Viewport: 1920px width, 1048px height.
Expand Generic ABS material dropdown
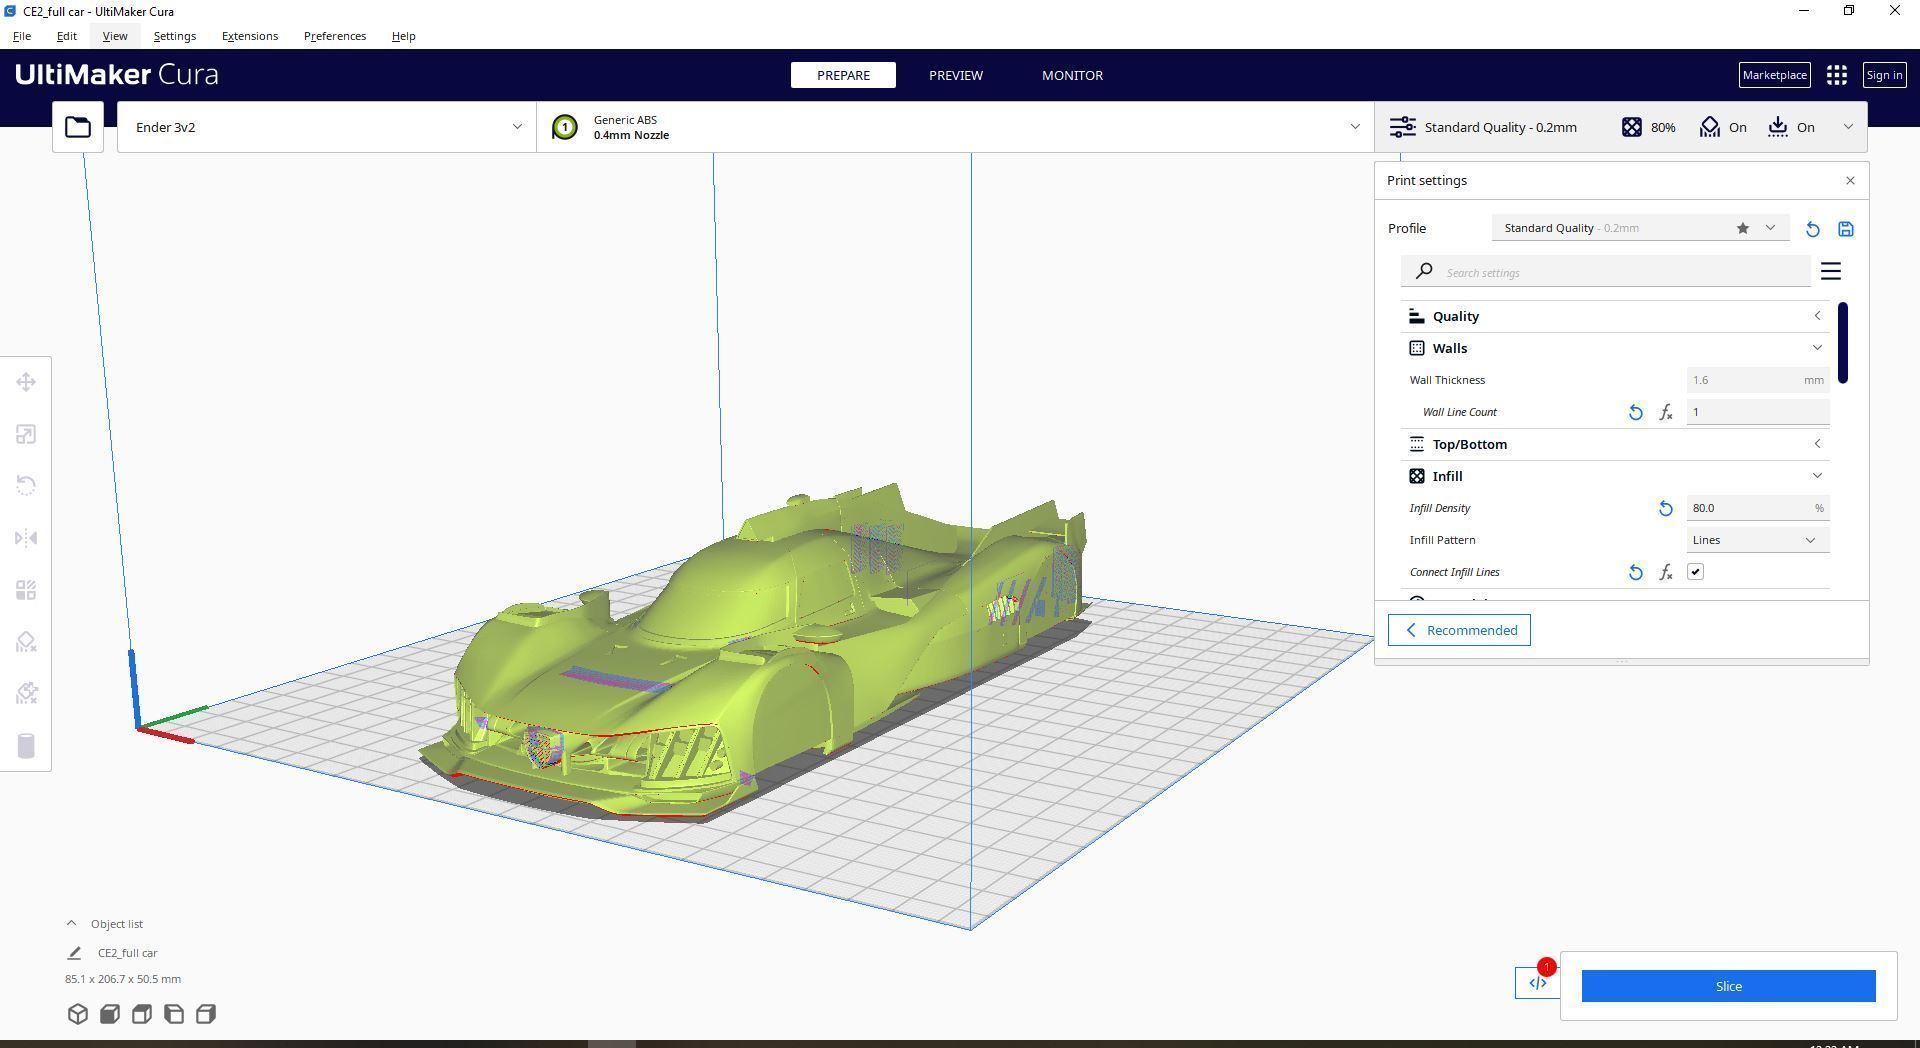click(x=955, y=127)
